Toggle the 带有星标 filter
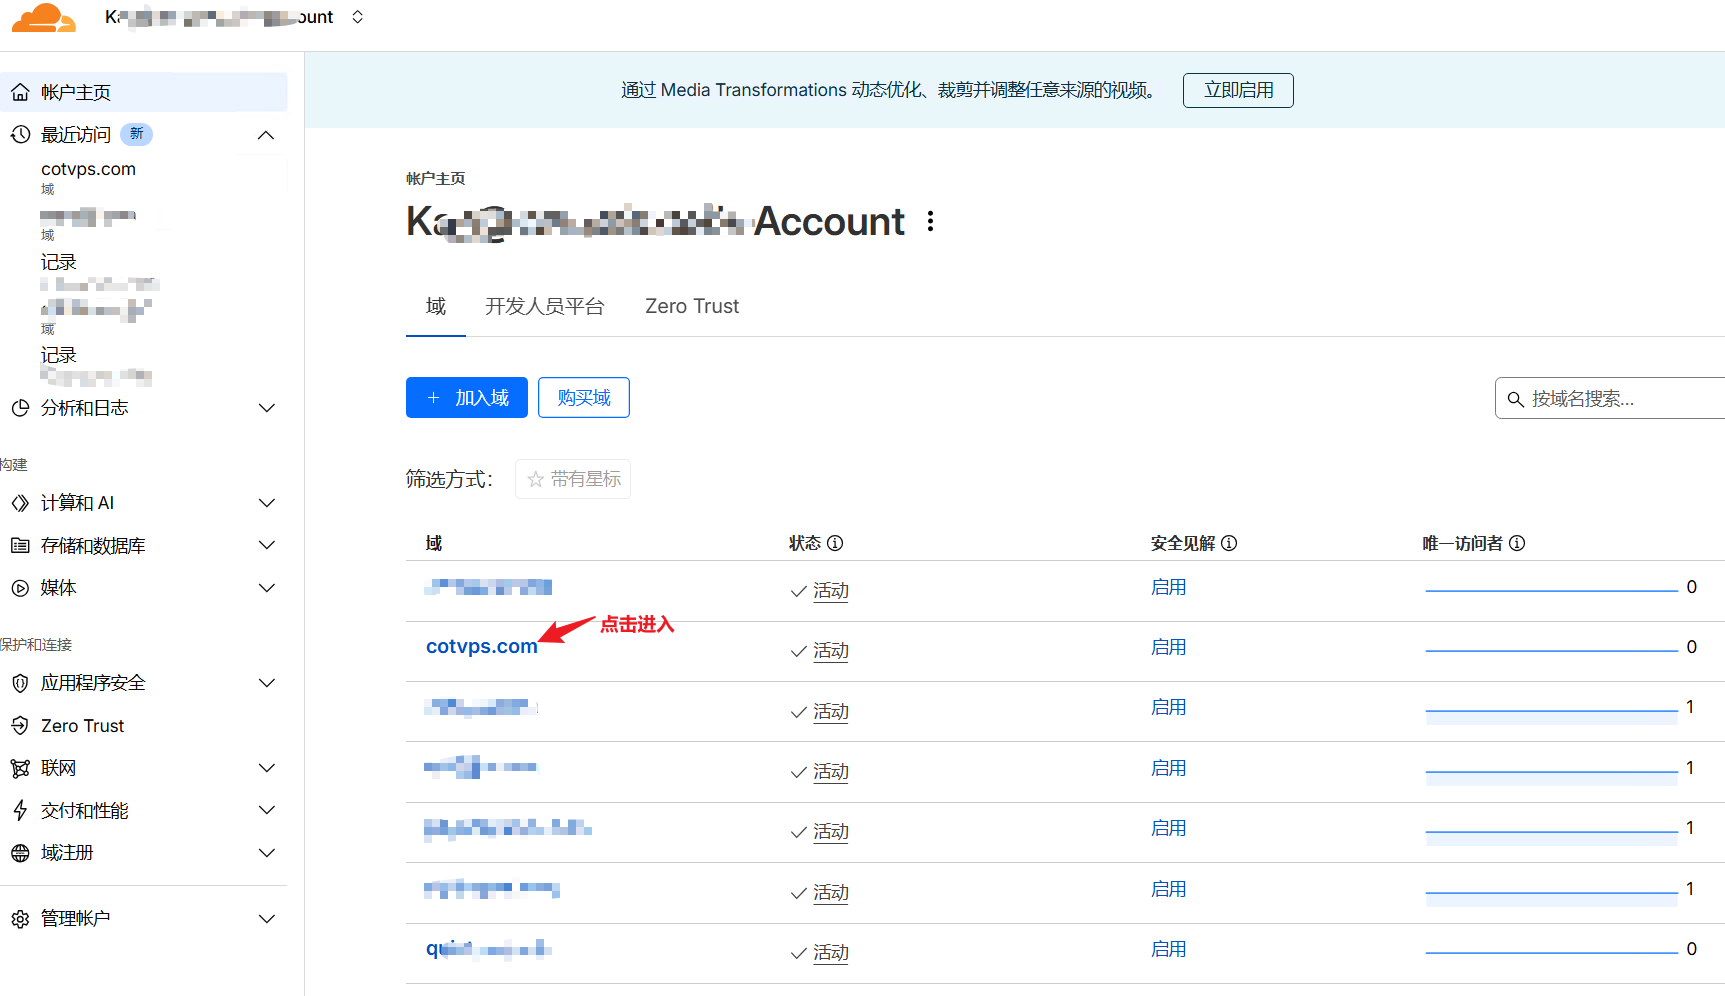Image resolution: width=1725 pixels, height=996 pixels. 573,479
